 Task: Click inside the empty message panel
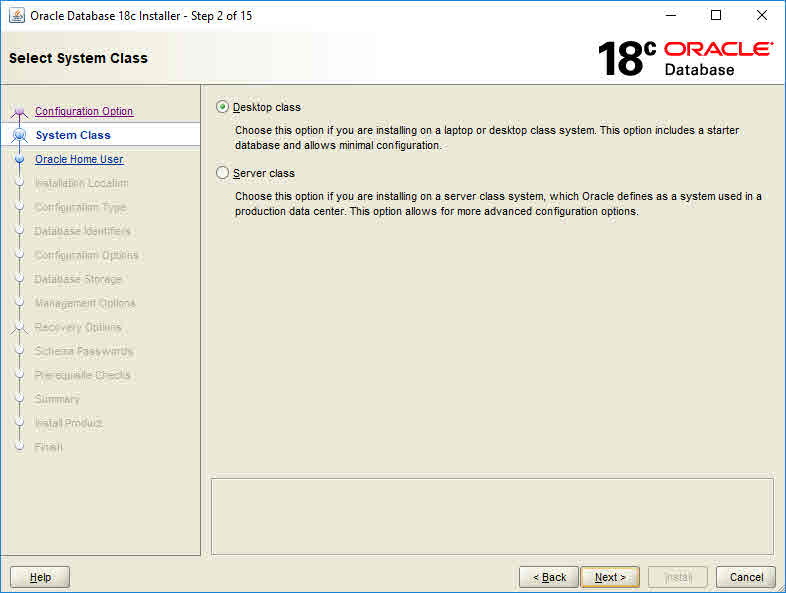[492, 515]
